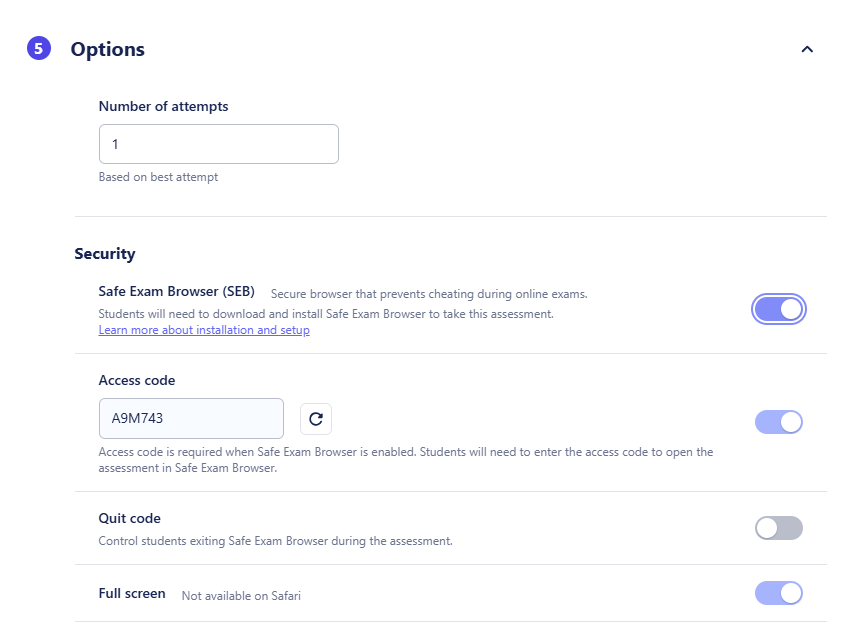Turn off the Access code toggle
Viewport: 866px width, 627px height.
point(779,422)
